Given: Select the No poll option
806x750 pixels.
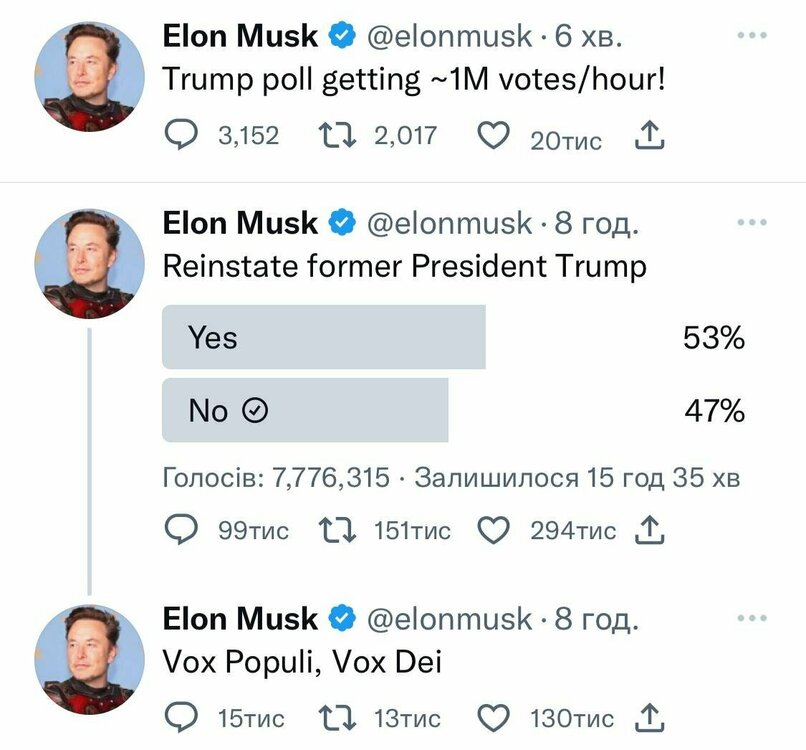Looking at the screenshot, I should pos(305,410).
